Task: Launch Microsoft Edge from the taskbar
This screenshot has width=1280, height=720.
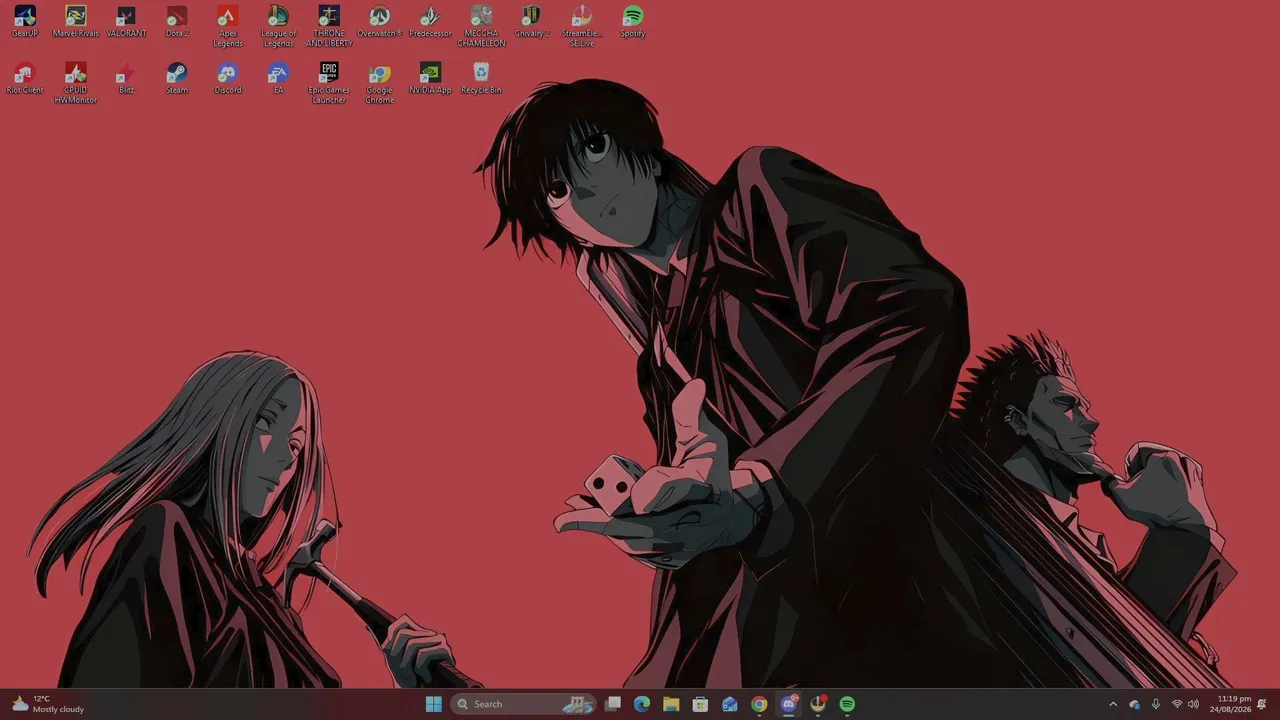Action: click(642, 704)
